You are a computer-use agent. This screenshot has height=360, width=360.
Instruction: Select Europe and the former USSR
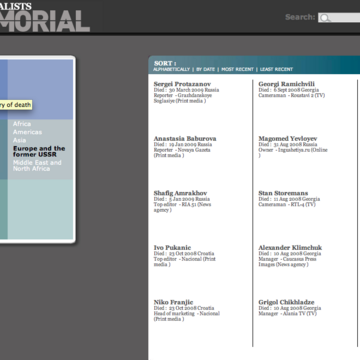(x=39, y=151)
